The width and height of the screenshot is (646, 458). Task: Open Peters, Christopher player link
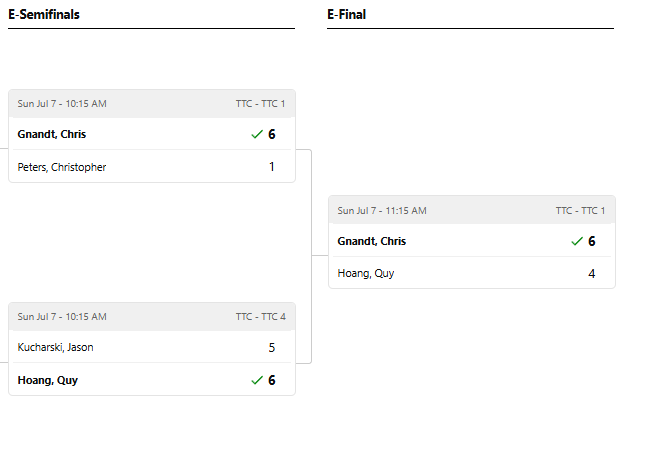coord(62,167)
